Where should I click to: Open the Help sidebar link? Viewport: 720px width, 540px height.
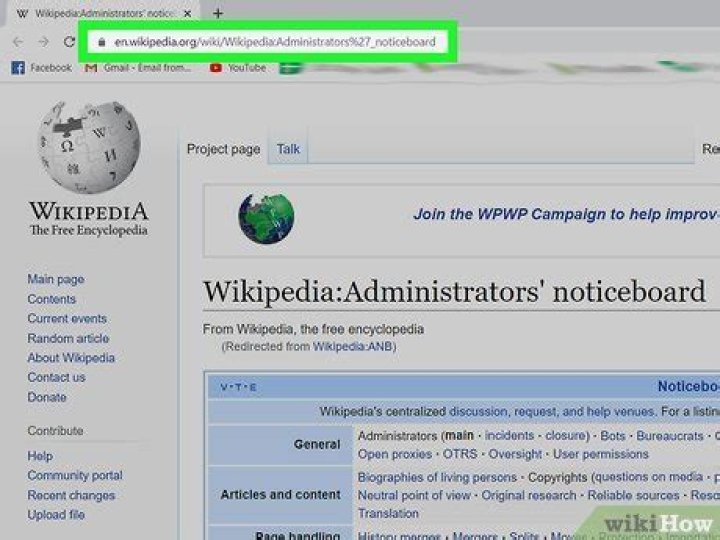(40, 456)
